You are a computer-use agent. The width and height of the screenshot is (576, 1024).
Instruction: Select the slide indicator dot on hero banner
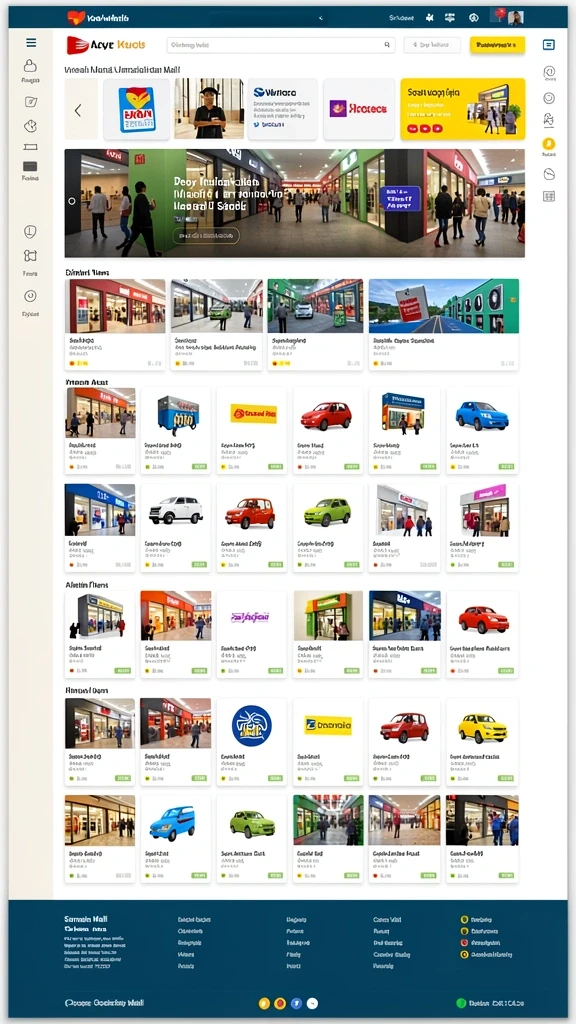(72, 201)
